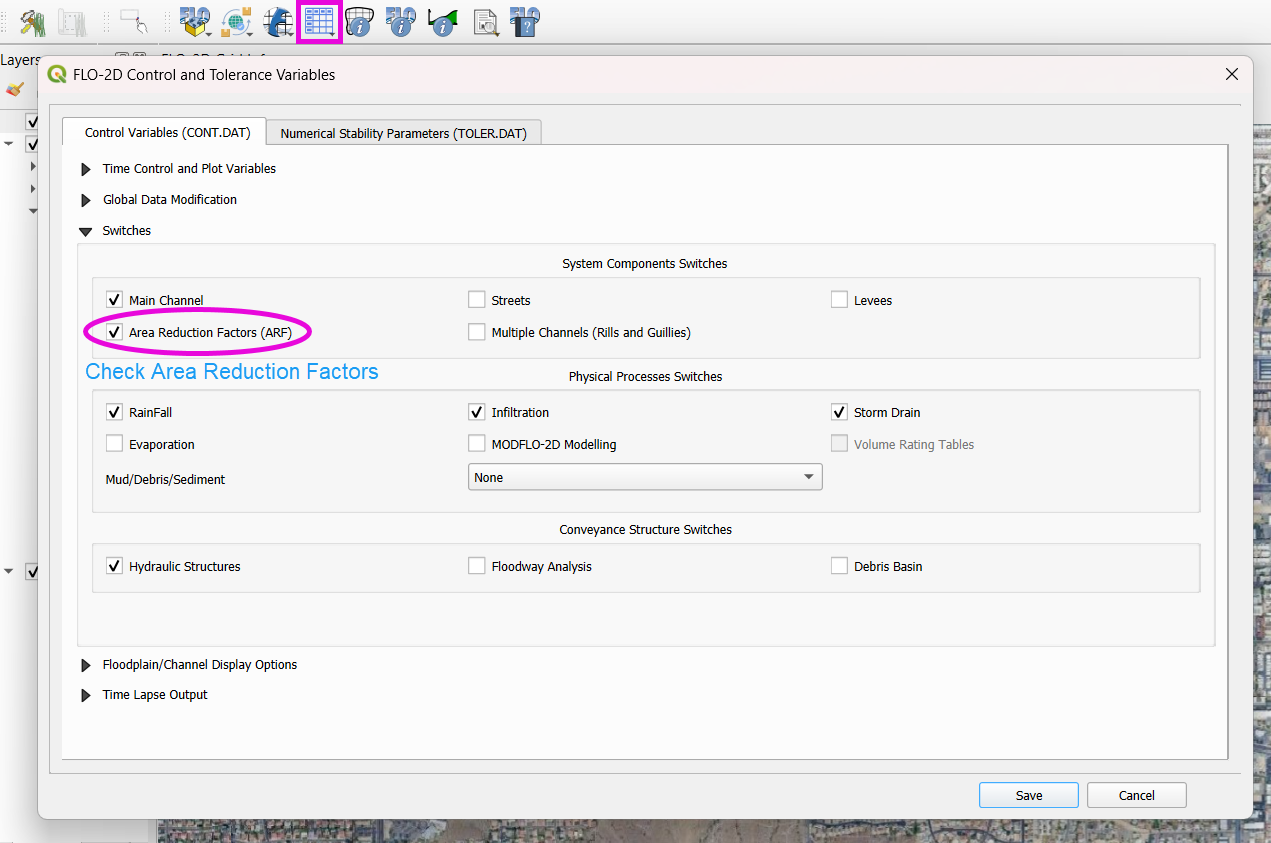Image resolution: width=1271 pixels, height=843 pixels.
Task: Collapse the Switches section
Action: 86,231
